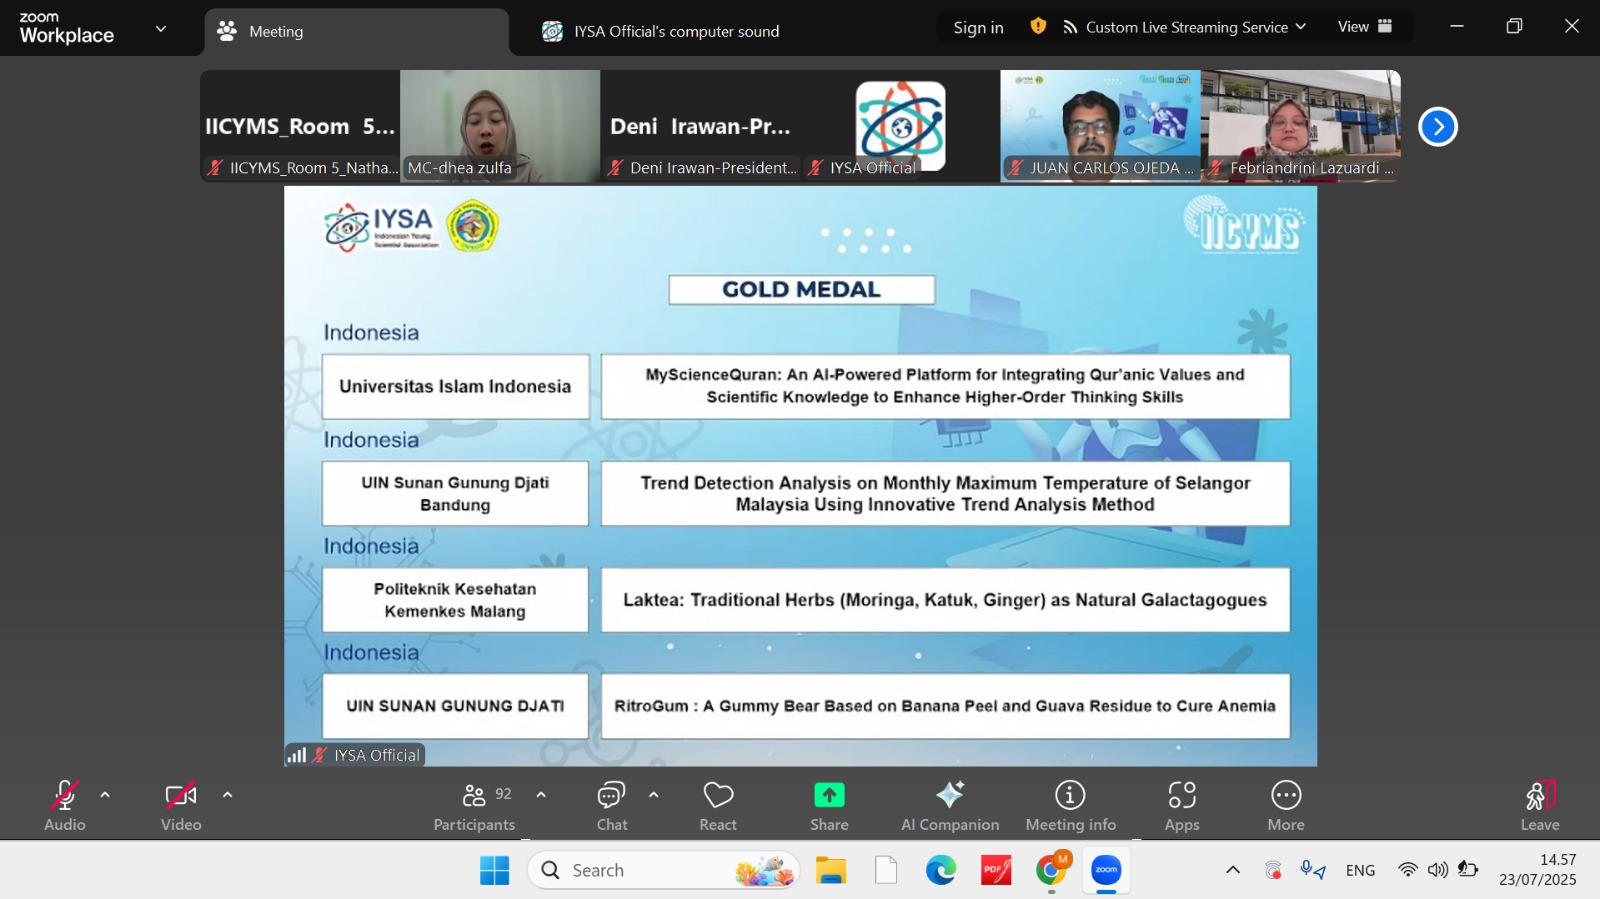Click the green Share screen icon
Image resolution: width=1600 pixels, height=899 pixels.
(829, 796)
